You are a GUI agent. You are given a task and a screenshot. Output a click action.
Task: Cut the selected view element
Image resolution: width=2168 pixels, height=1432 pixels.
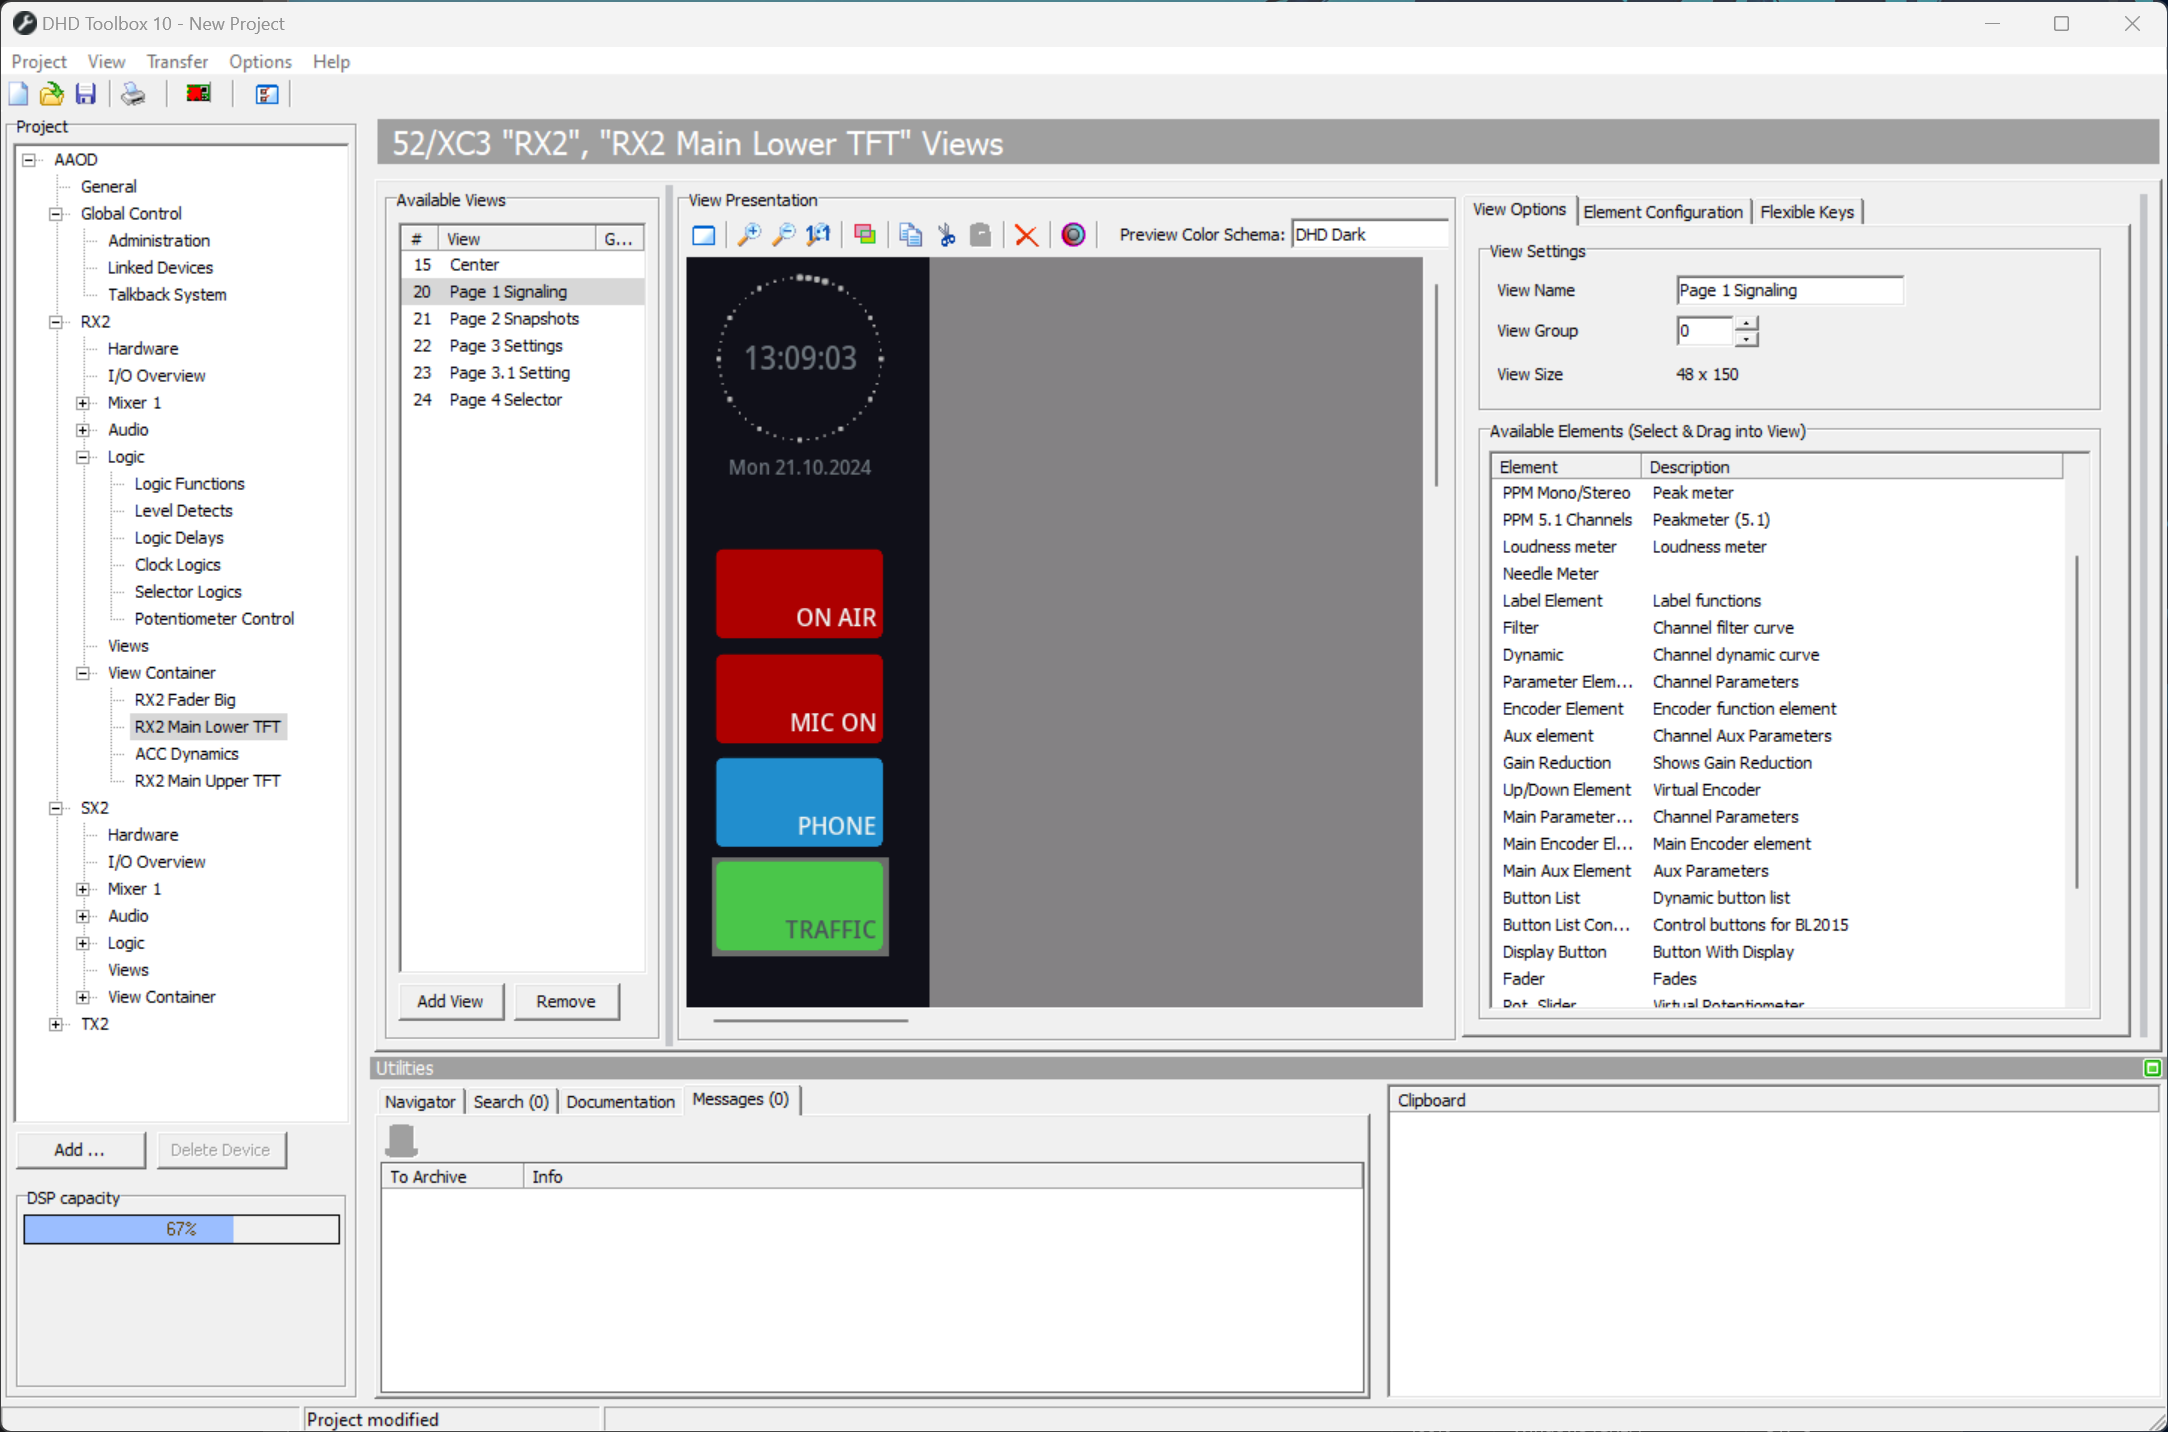pos(946,234)
